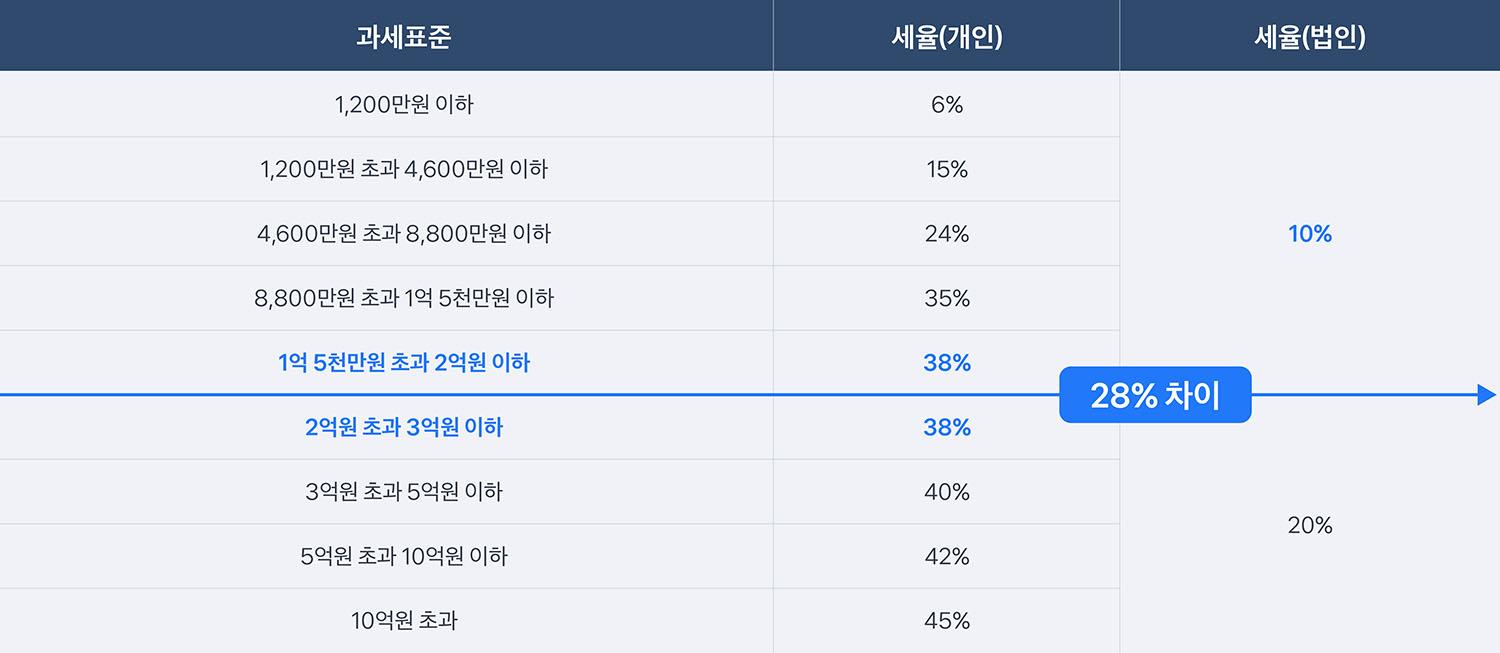Select "3억원 초과 5억원 이하" row label
The image size is (1500, 653).
point(404,492)
